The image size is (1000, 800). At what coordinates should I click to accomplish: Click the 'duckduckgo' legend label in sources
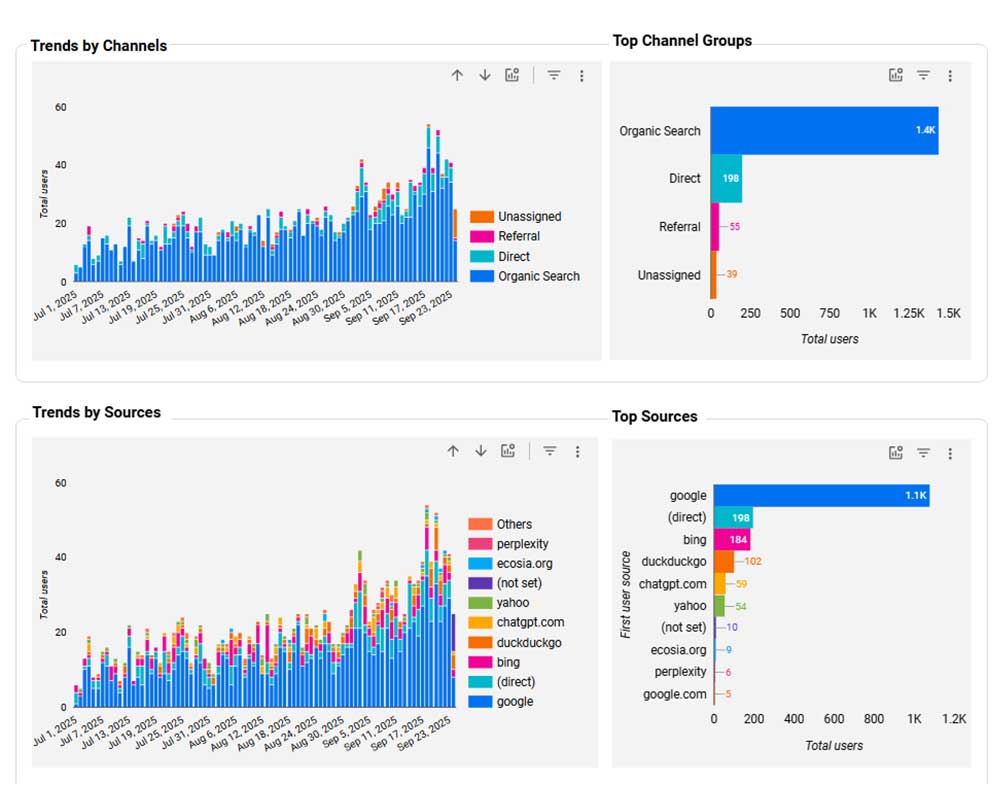point(529,642)
